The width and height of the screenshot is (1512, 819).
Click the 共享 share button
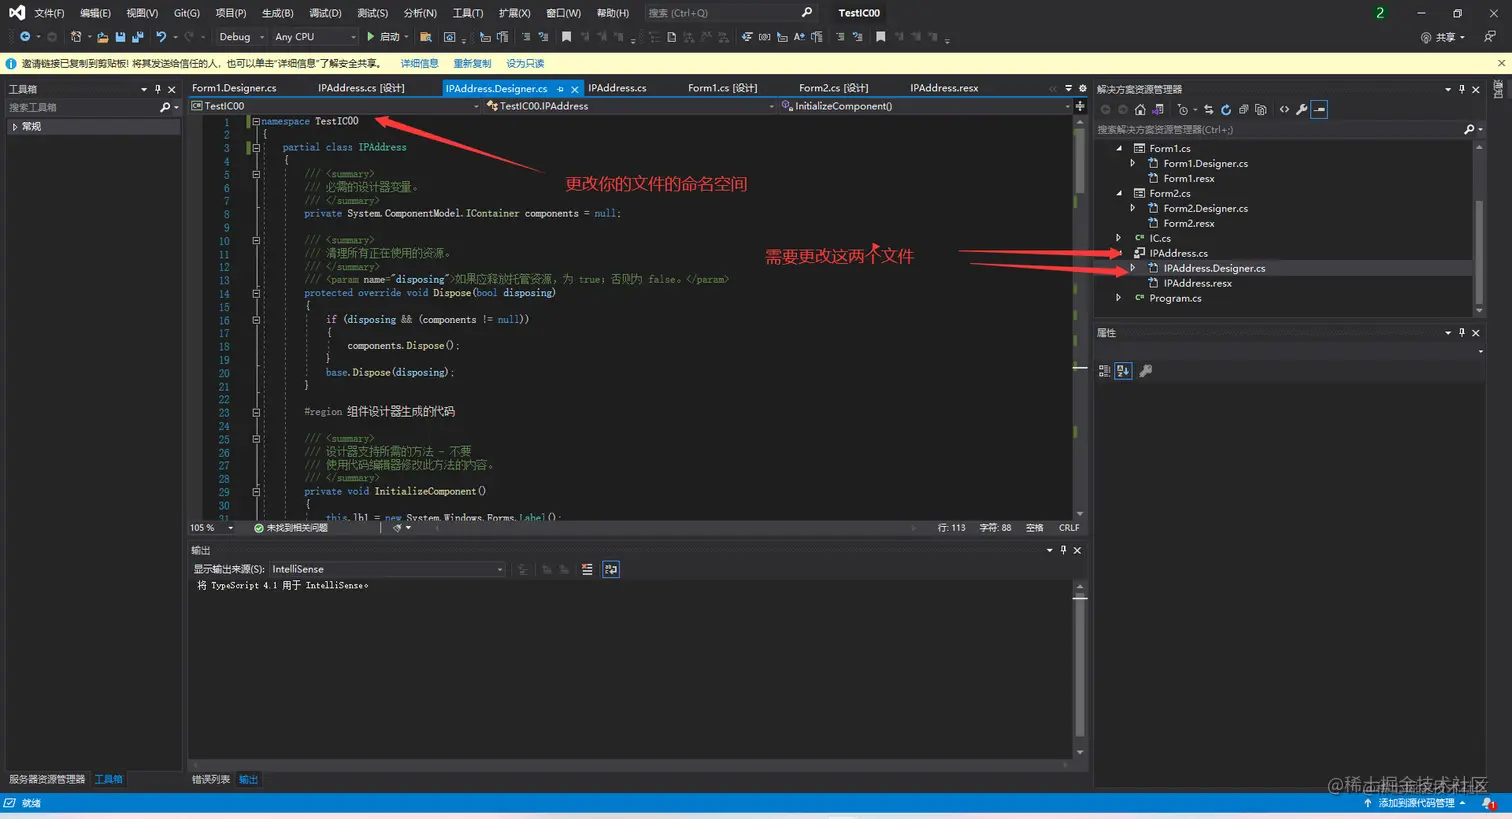tap(1443, 37)
